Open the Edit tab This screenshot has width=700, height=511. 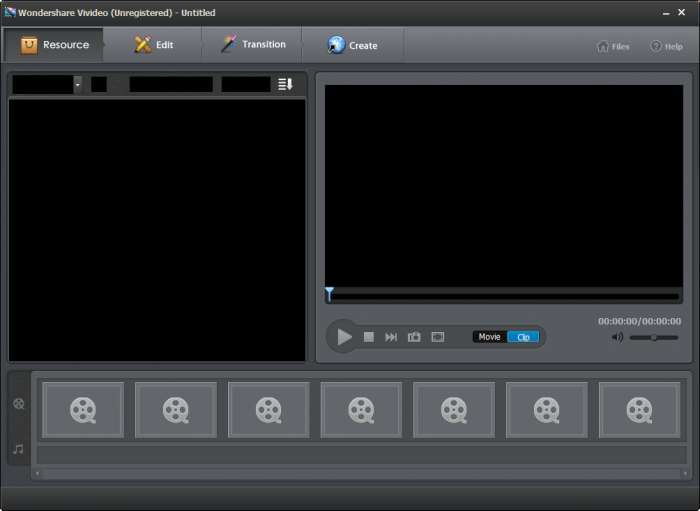(x=154, y=45)
